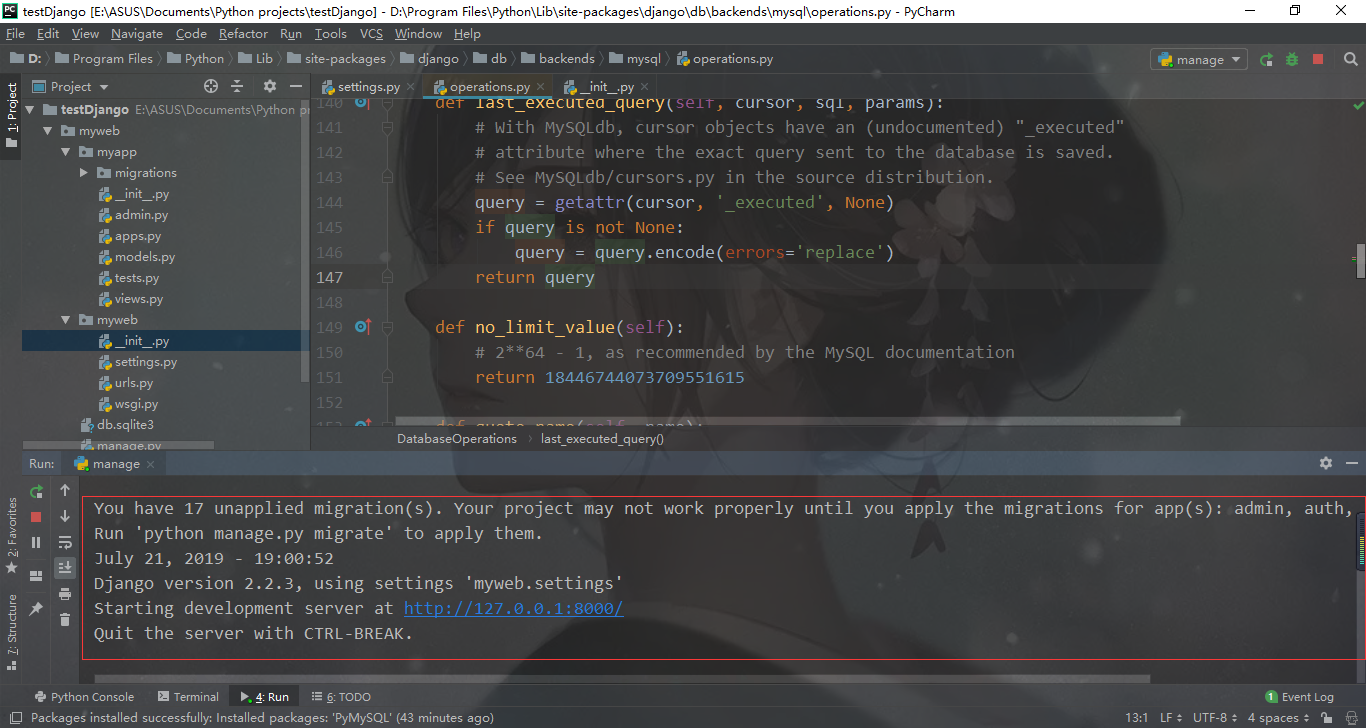The width and height of the screenshot is (1366, 728).
Task: Toggle scroll to end in the Run console
Action: 65,568
